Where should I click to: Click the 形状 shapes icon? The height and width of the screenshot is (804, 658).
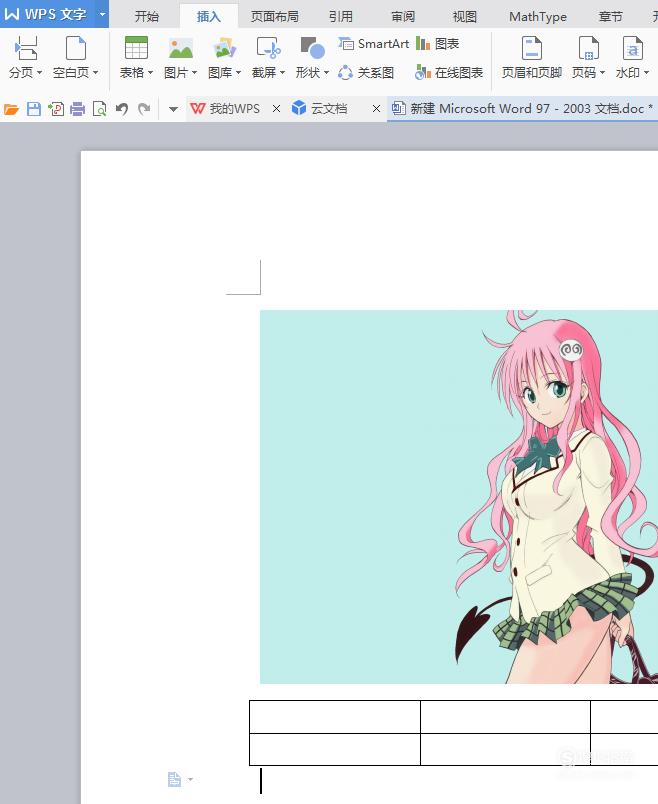(x=312, y=49)
